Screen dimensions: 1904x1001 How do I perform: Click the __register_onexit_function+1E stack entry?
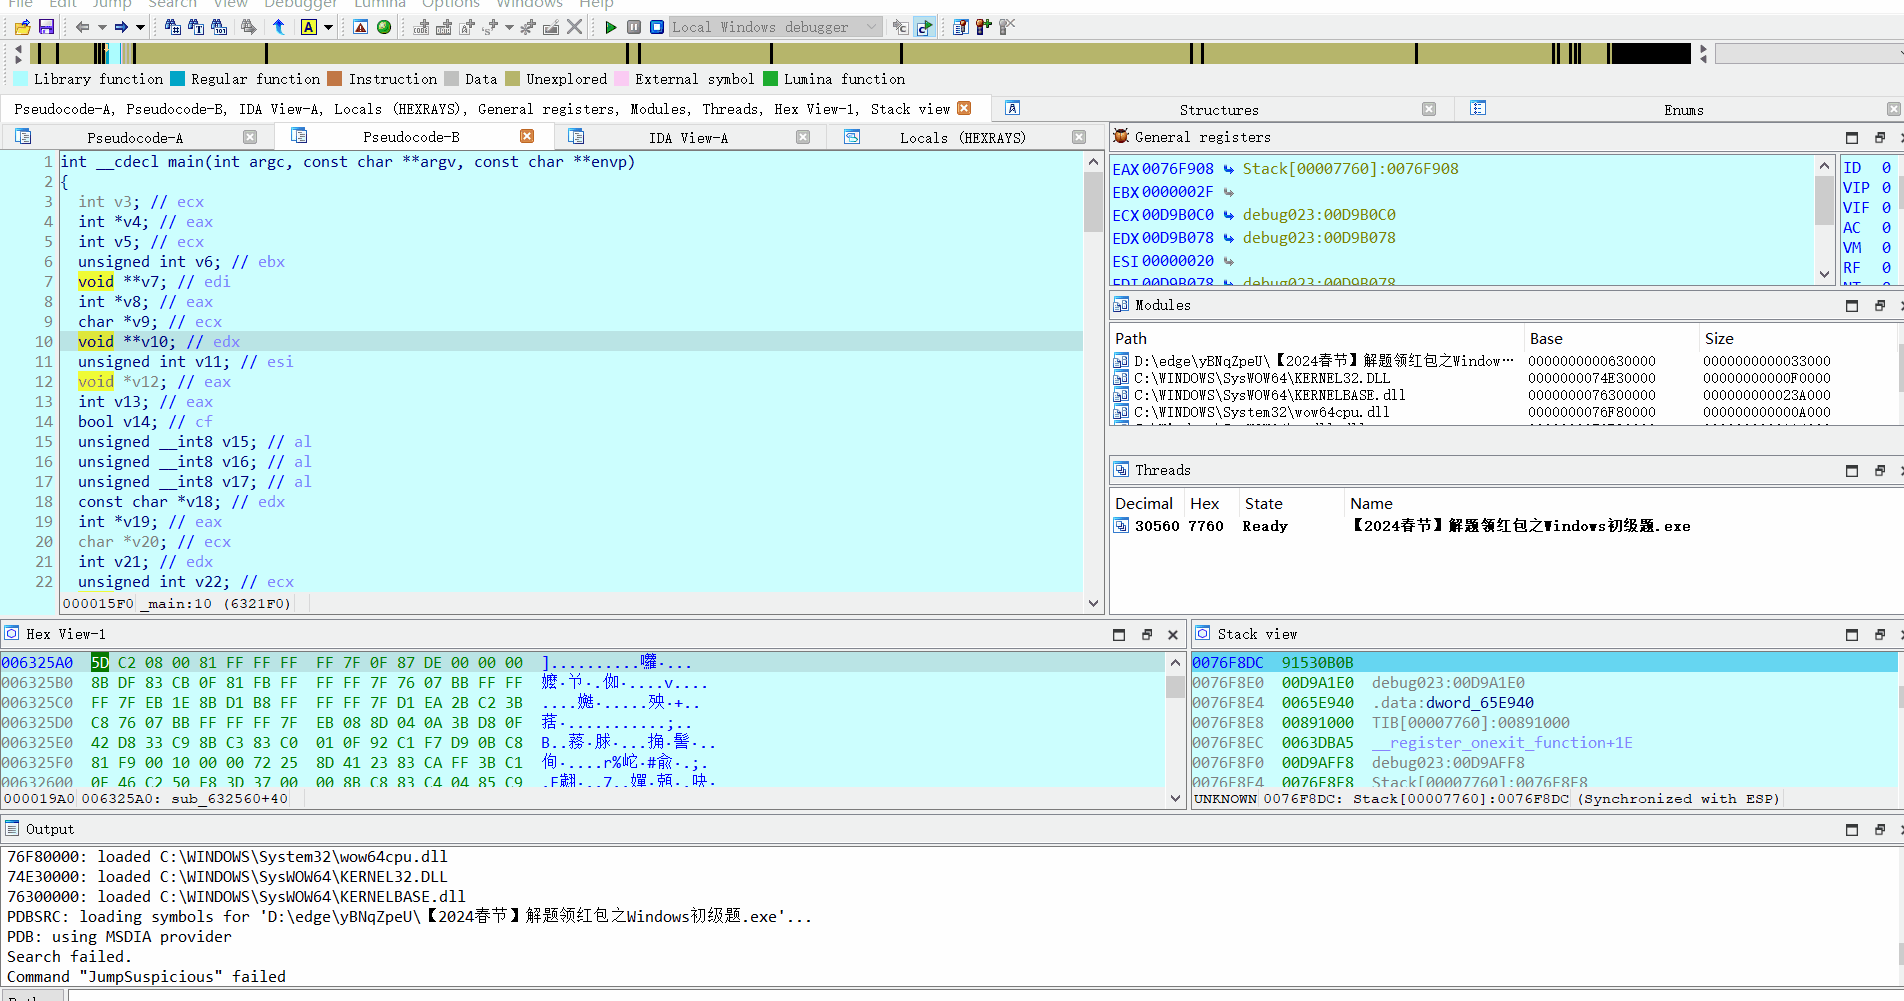1501,743
